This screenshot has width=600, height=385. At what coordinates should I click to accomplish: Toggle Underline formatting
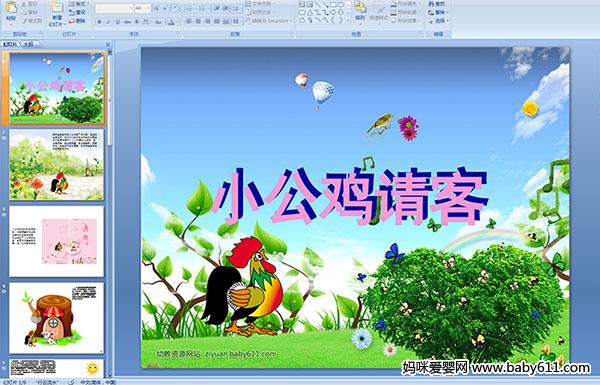[x=117, y=22]
